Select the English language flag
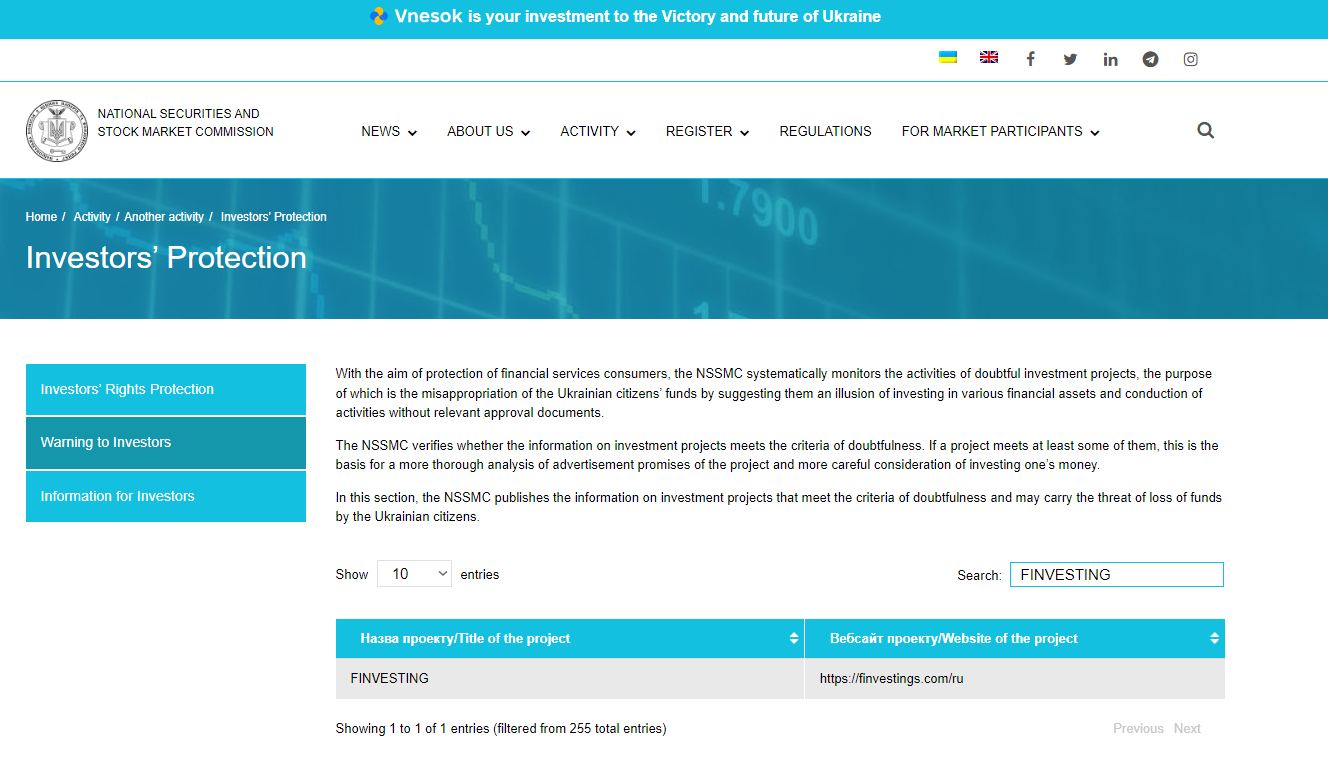1328x768 pixels. click(x=988, y=58)
